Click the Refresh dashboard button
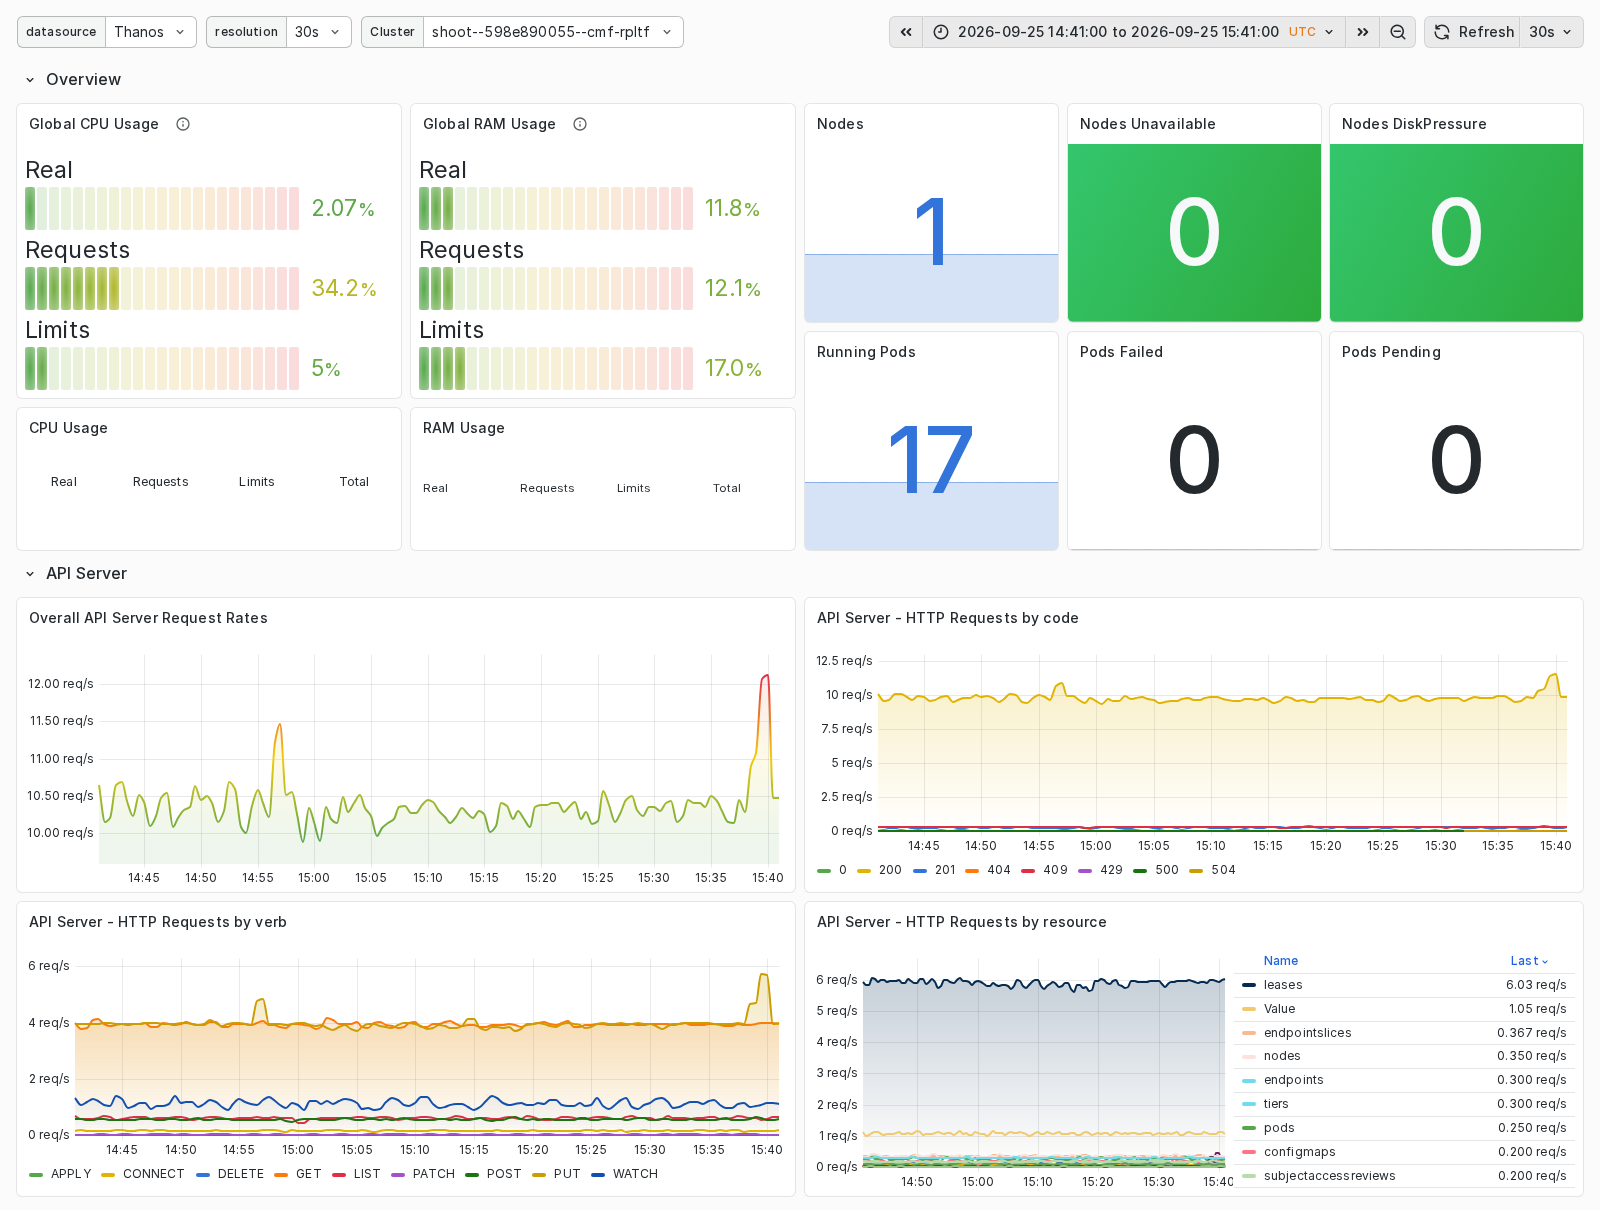Screen dimensions: 1600x1210 click(x=1473, y=32)
